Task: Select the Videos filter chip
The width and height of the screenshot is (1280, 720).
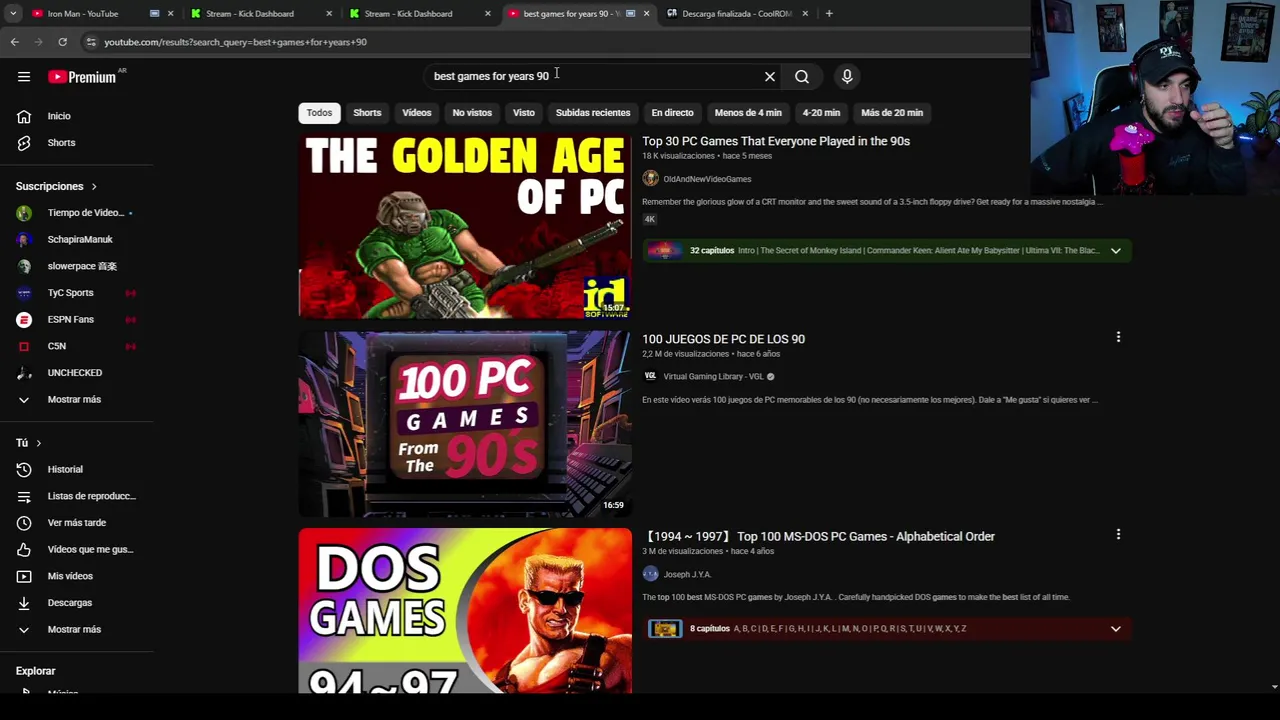Action: (417, 113)
